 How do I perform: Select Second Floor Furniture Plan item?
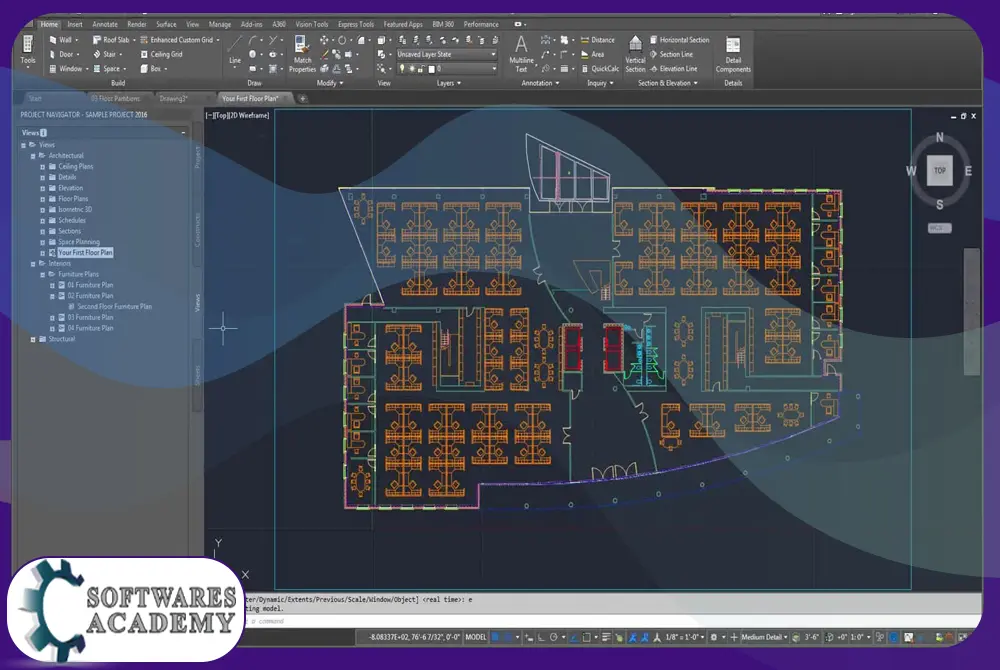pyautogui.click(x=114, y=307)
